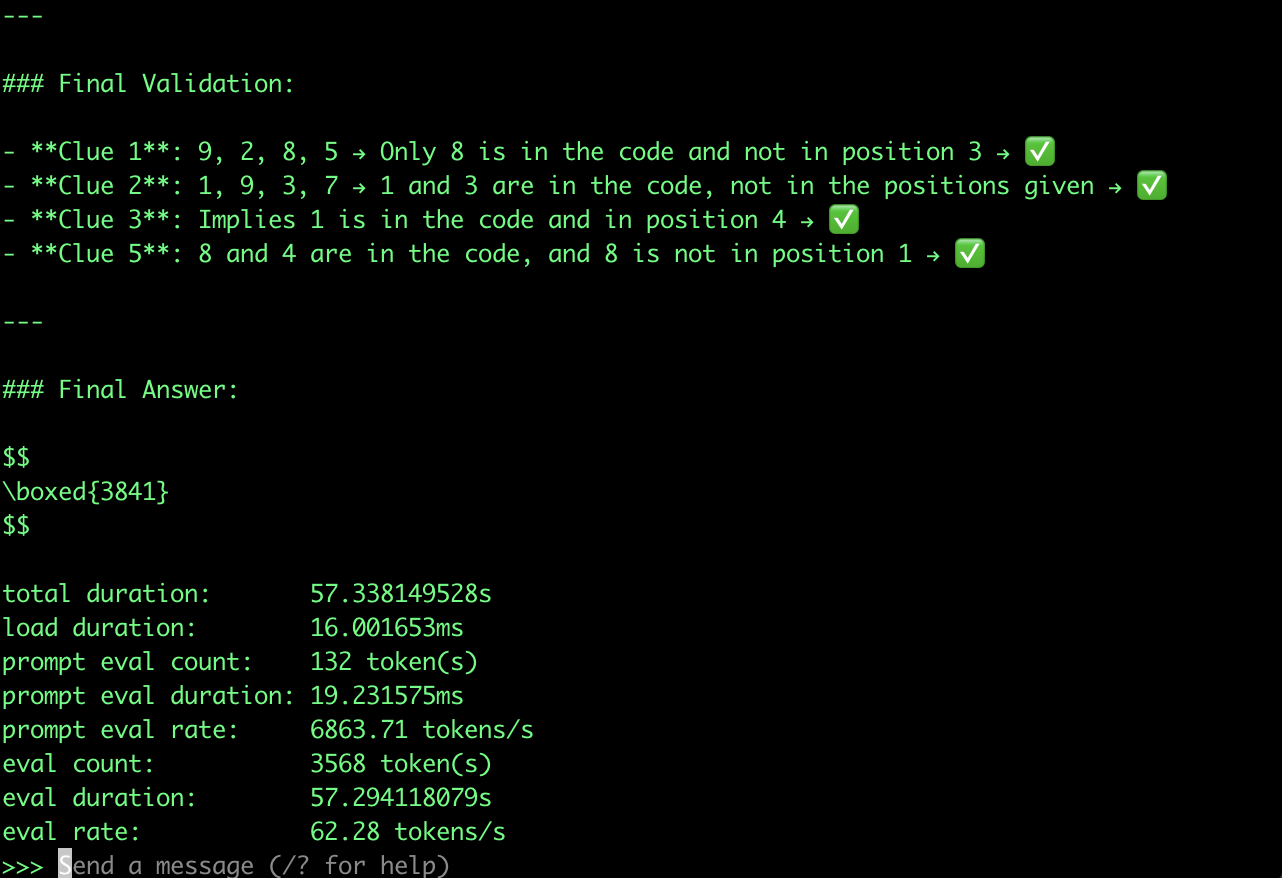Viewport: 1282px width, 878px height.
Task: Click the eval rate value "62.28 tokens/s"
Action: point(407,832)
